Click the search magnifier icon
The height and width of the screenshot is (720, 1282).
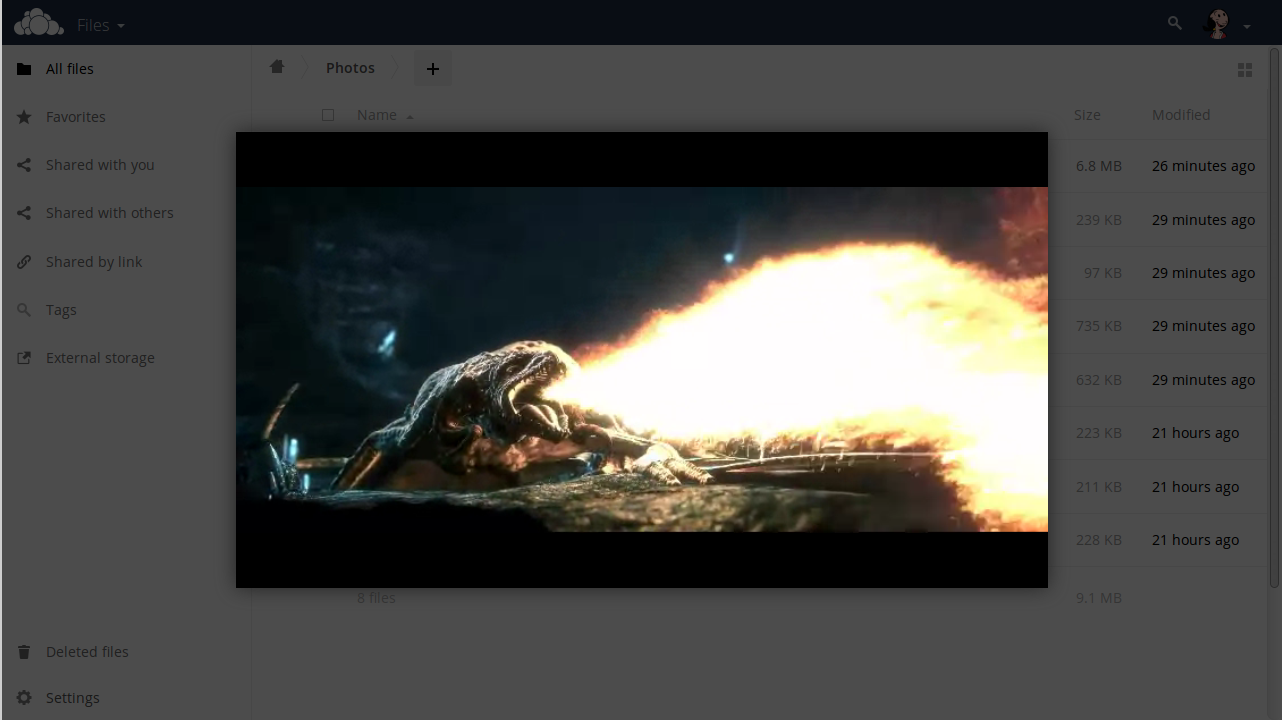pos(1175,23)
